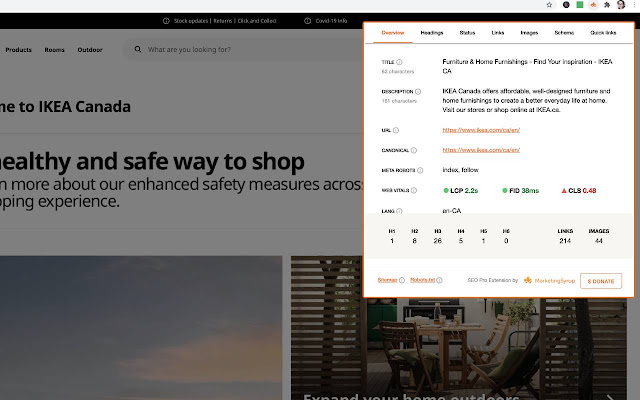Open the dark circular extension icon
Viewport: 640px width, 400px height.
566,5
